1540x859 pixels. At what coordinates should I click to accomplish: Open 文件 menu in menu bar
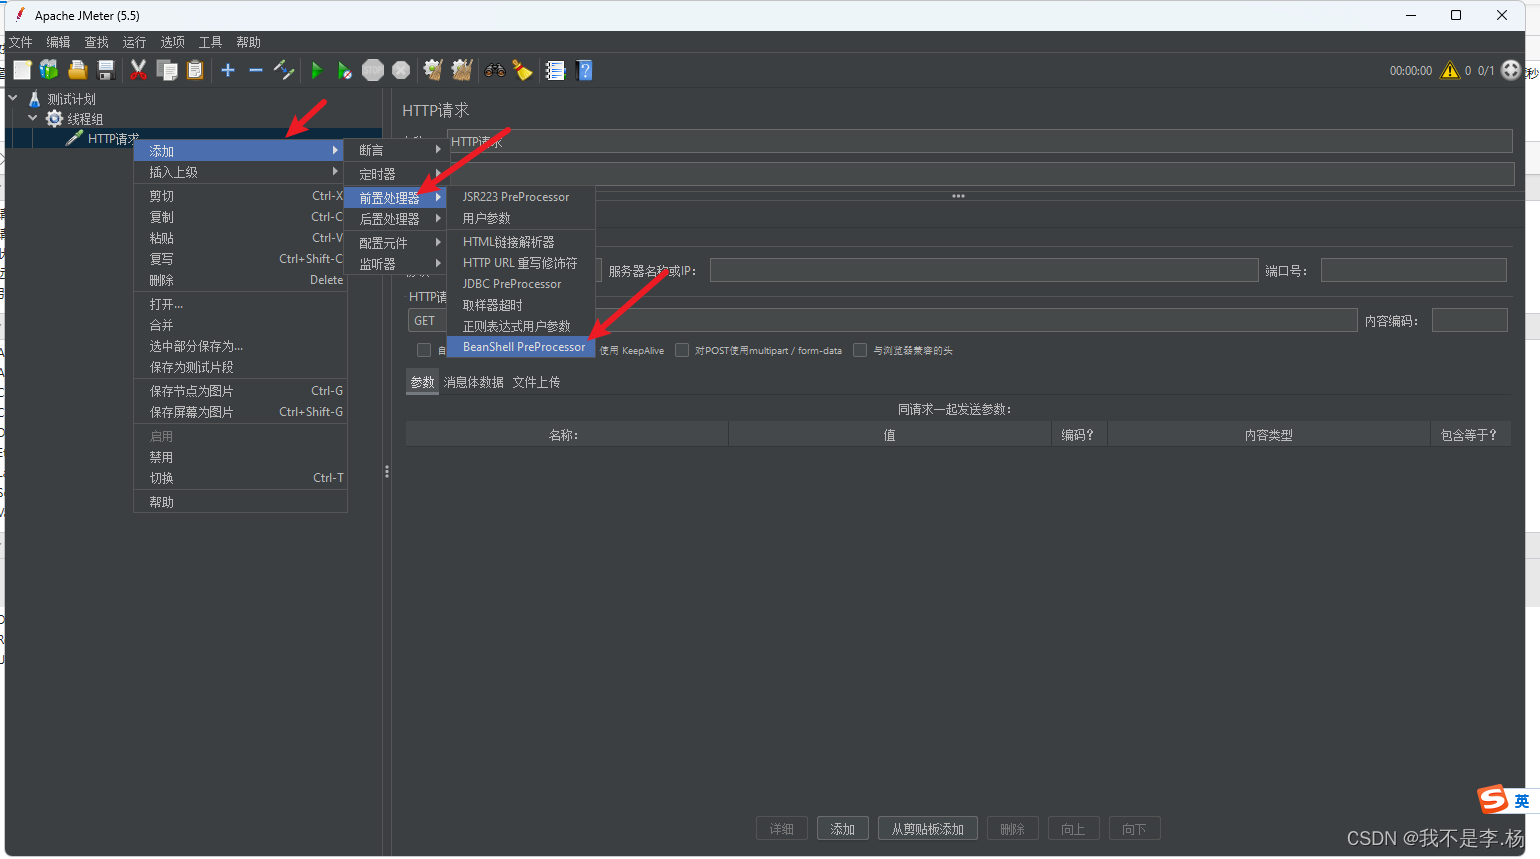pyautogui.click(x=21, y=42)
